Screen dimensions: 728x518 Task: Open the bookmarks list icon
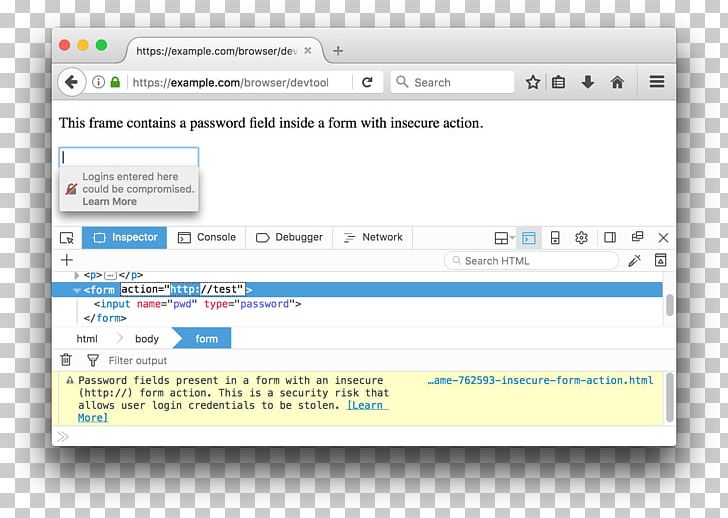click(558, 82)
